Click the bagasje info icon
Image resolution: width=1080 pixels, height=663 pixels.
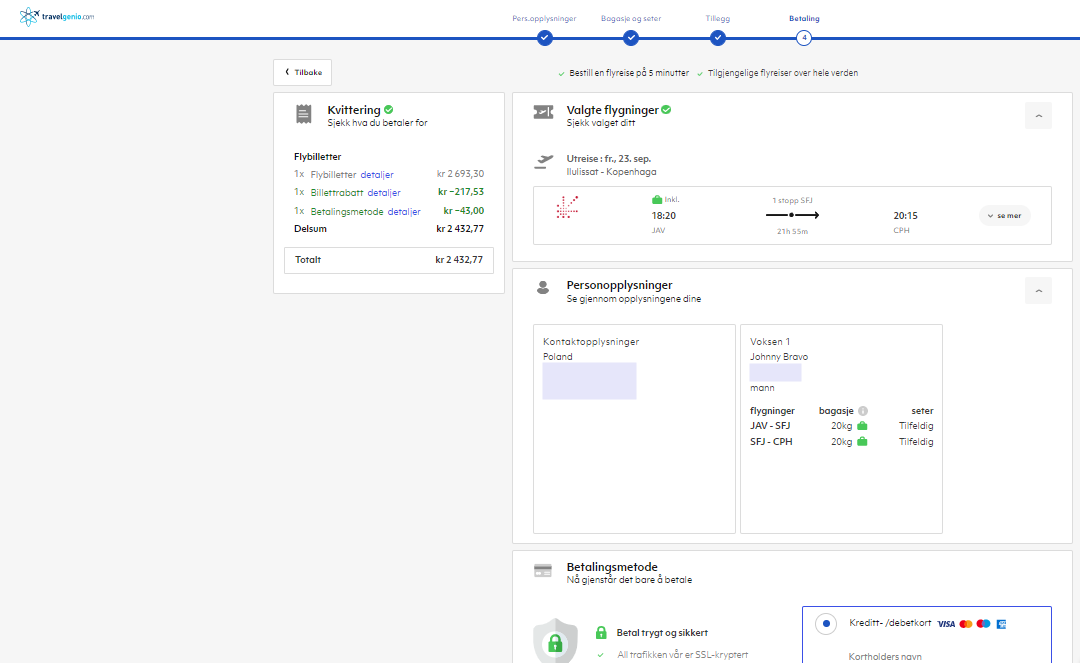(x=862, y=411)
